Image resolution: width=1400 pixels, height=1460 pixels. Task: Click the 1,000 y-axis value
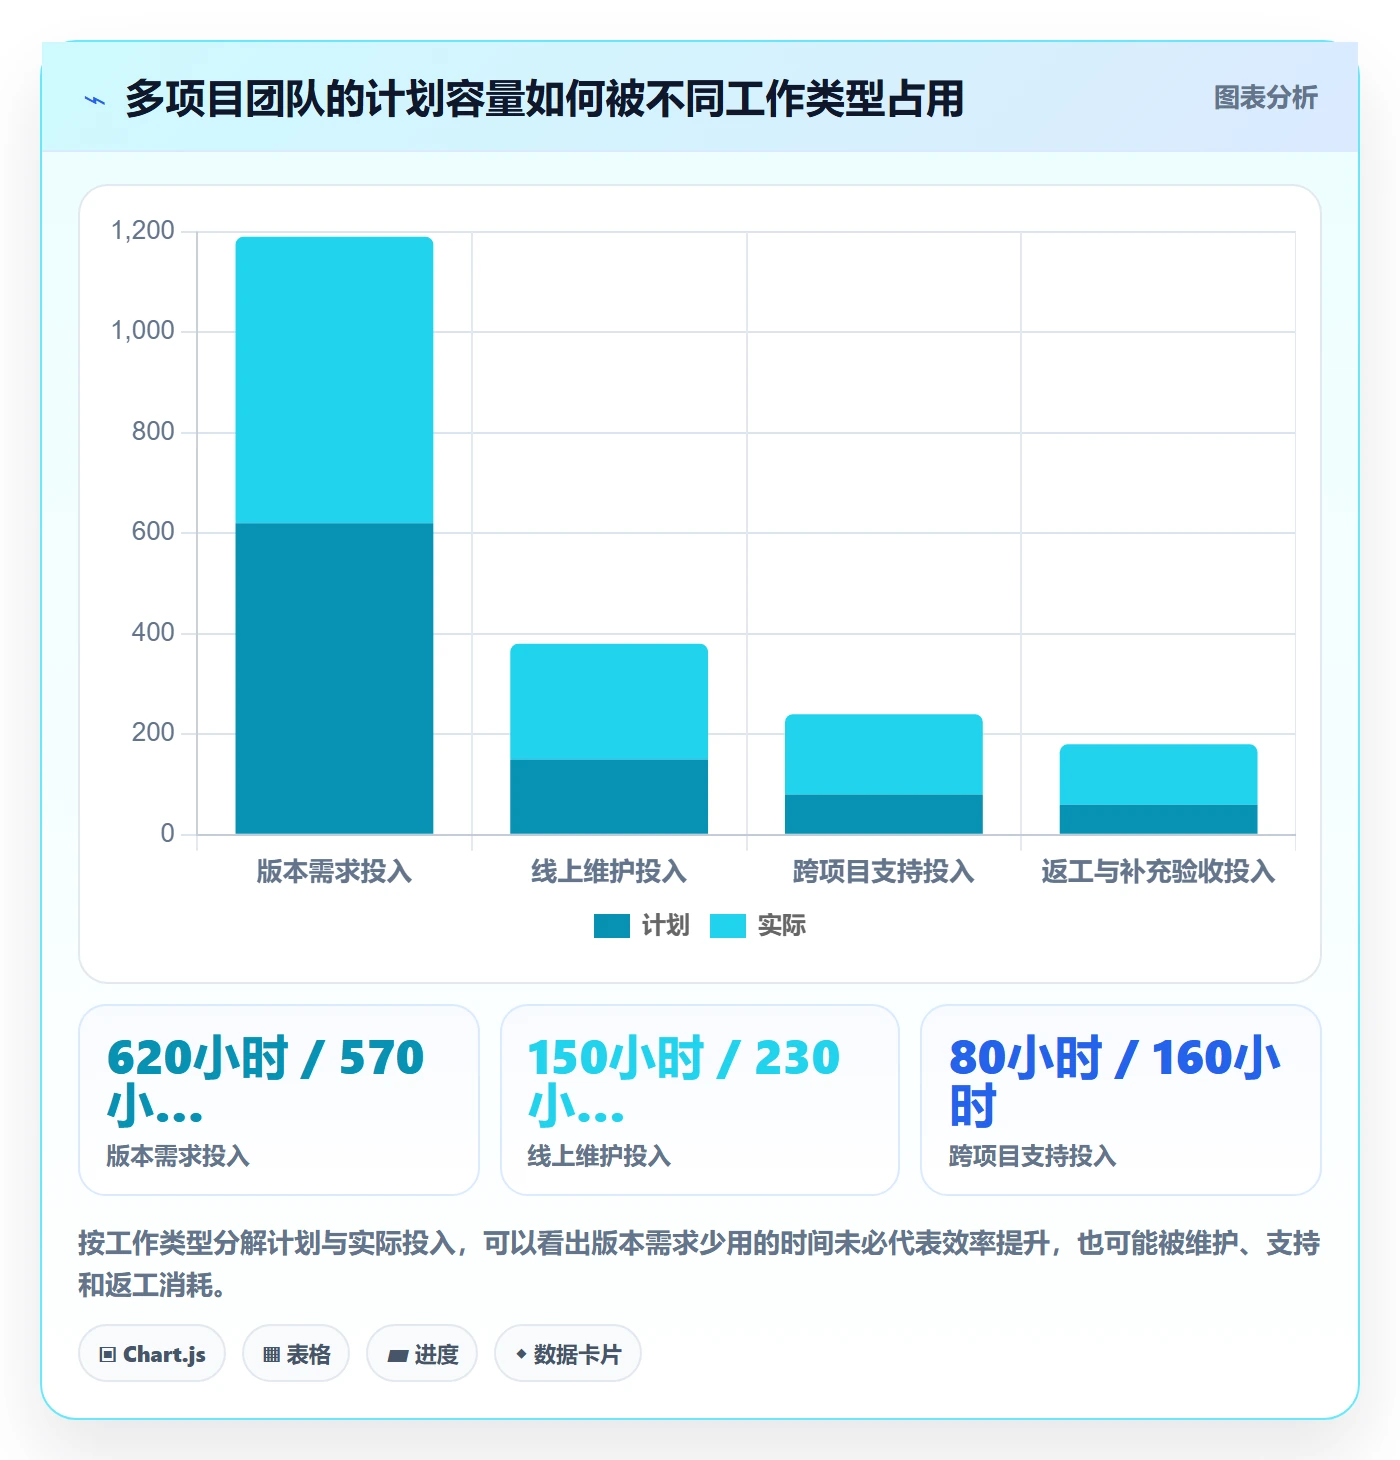point(143,331)
